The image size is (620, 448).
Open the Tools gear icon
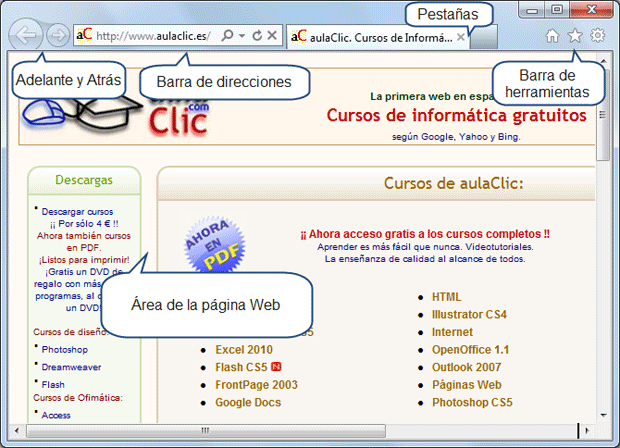click(x=598, y=36)
